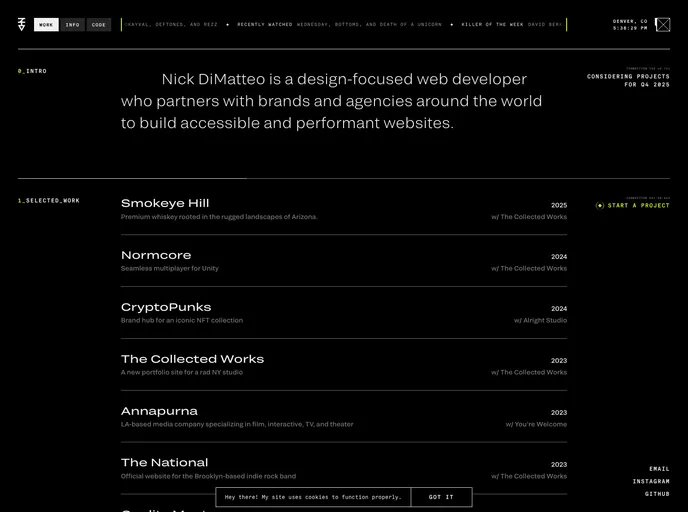Open the Instagram link
This screenshot has width=688, height=512.
pos(651,482)
